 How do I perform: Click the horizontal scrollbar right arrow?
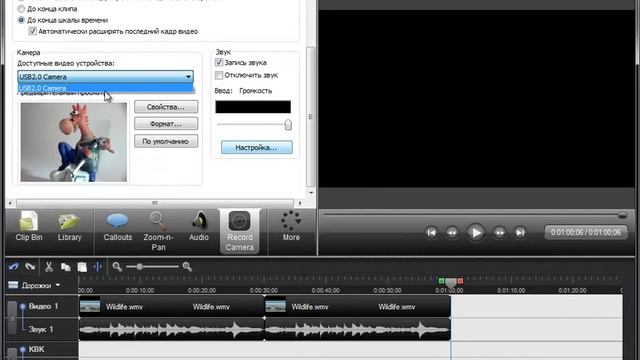pos(300,203)
